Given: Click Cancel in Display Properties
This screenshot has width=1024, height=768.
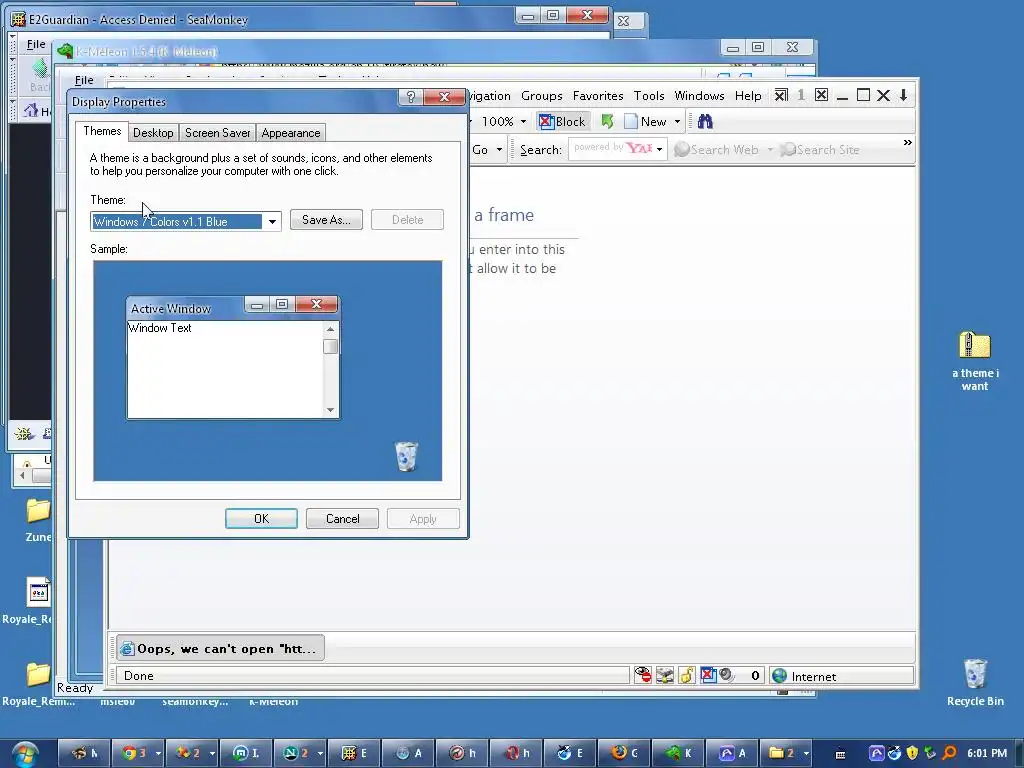Looking at the screenshot, I should [342, 519].
